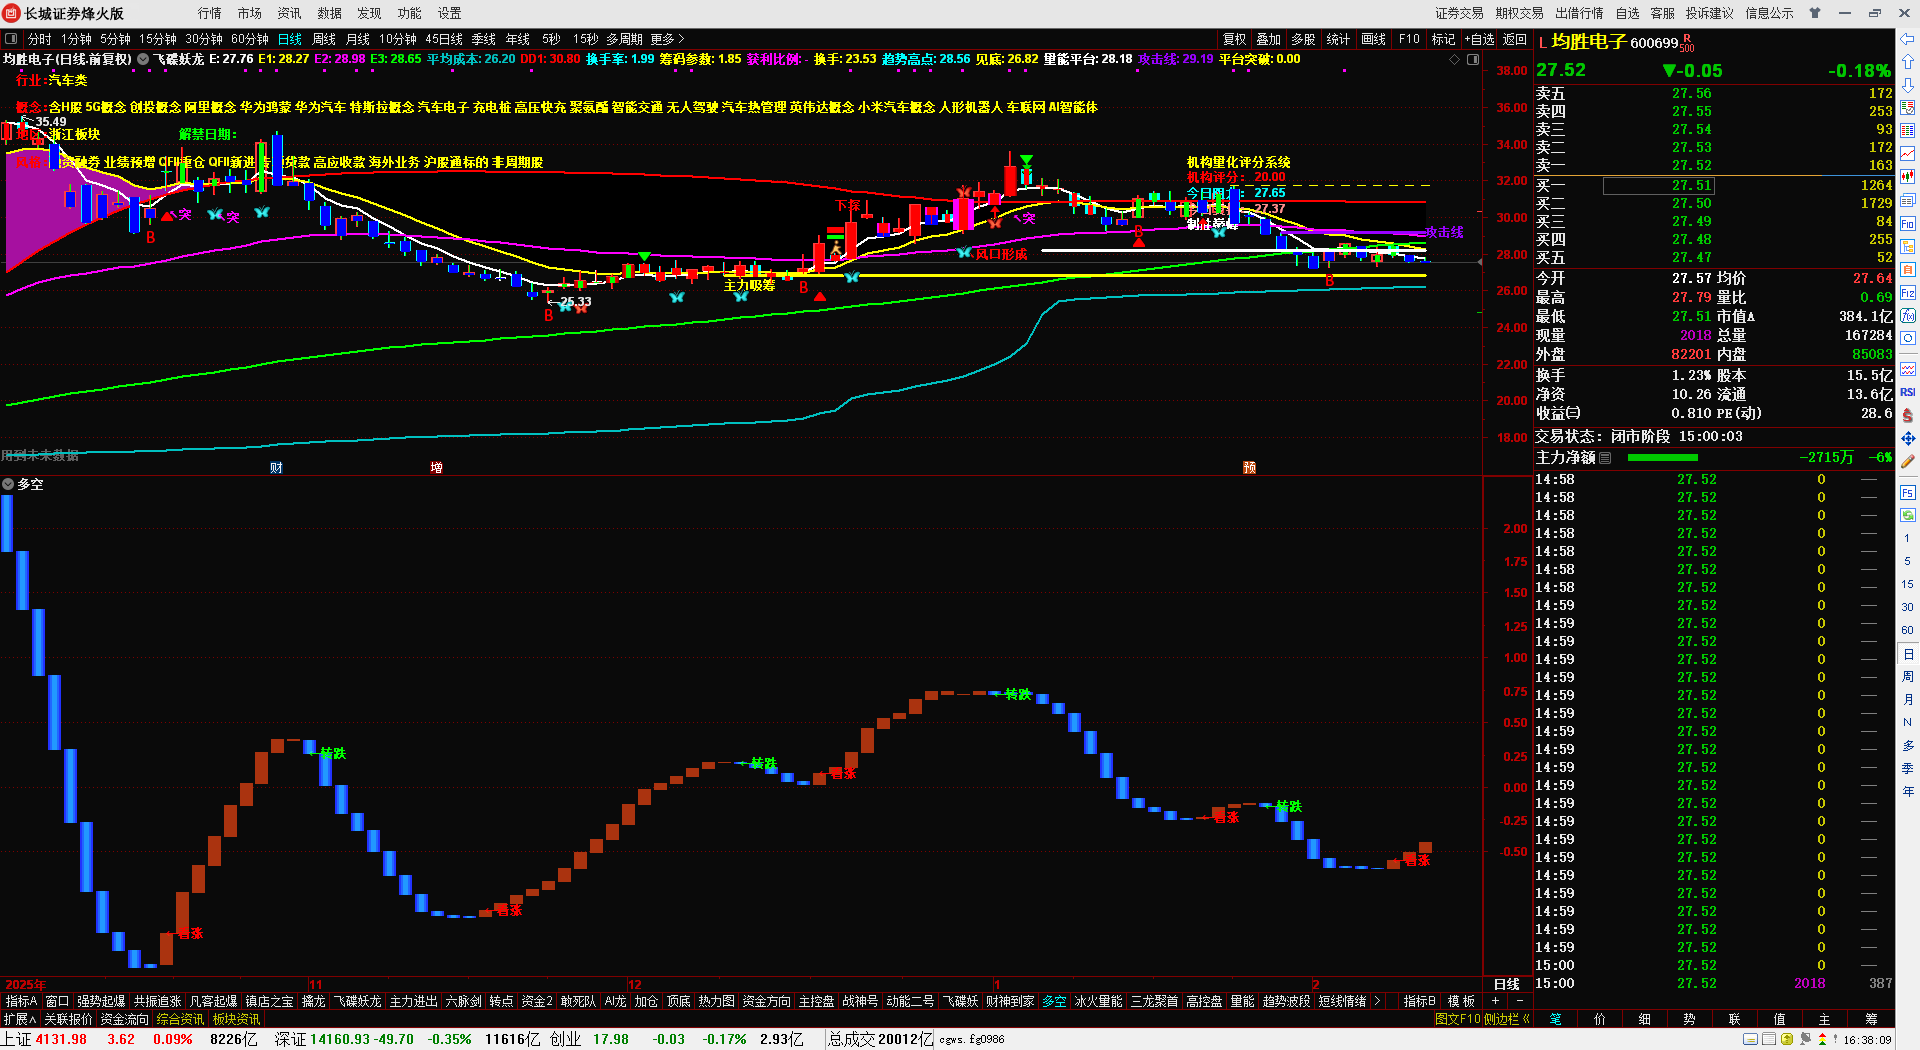The image size is (1920, 1050).
Task: Open the 设置 menu
Action: (449, 13)
